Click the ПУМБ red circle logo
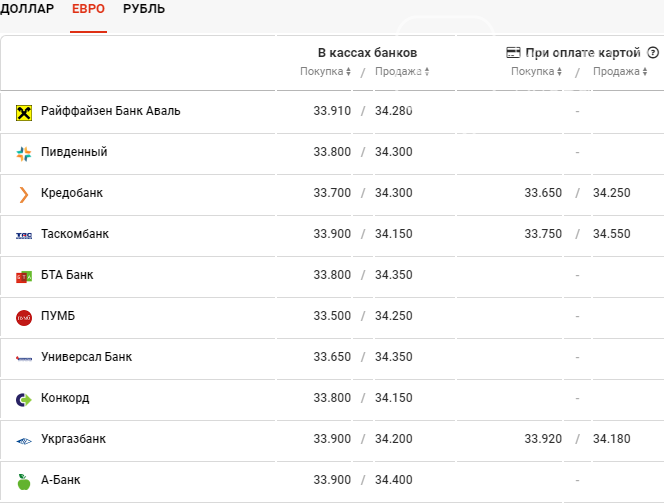This screenshot has width=664, height=503. pyautogui.click(x=24, y=318)
